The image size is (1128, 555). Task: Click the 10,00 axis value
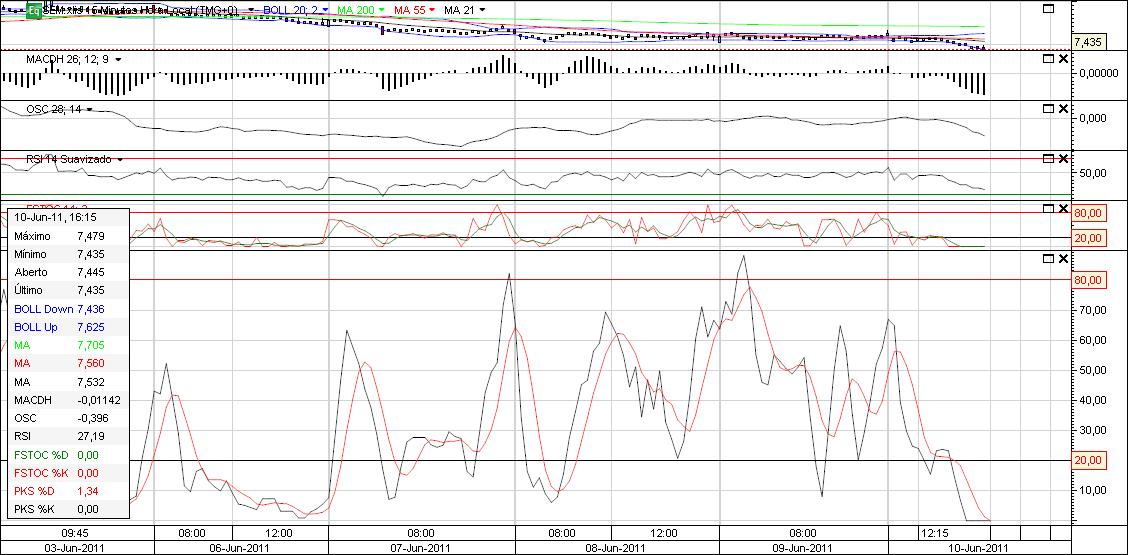pyautogui.click(x=1093, y=490)
